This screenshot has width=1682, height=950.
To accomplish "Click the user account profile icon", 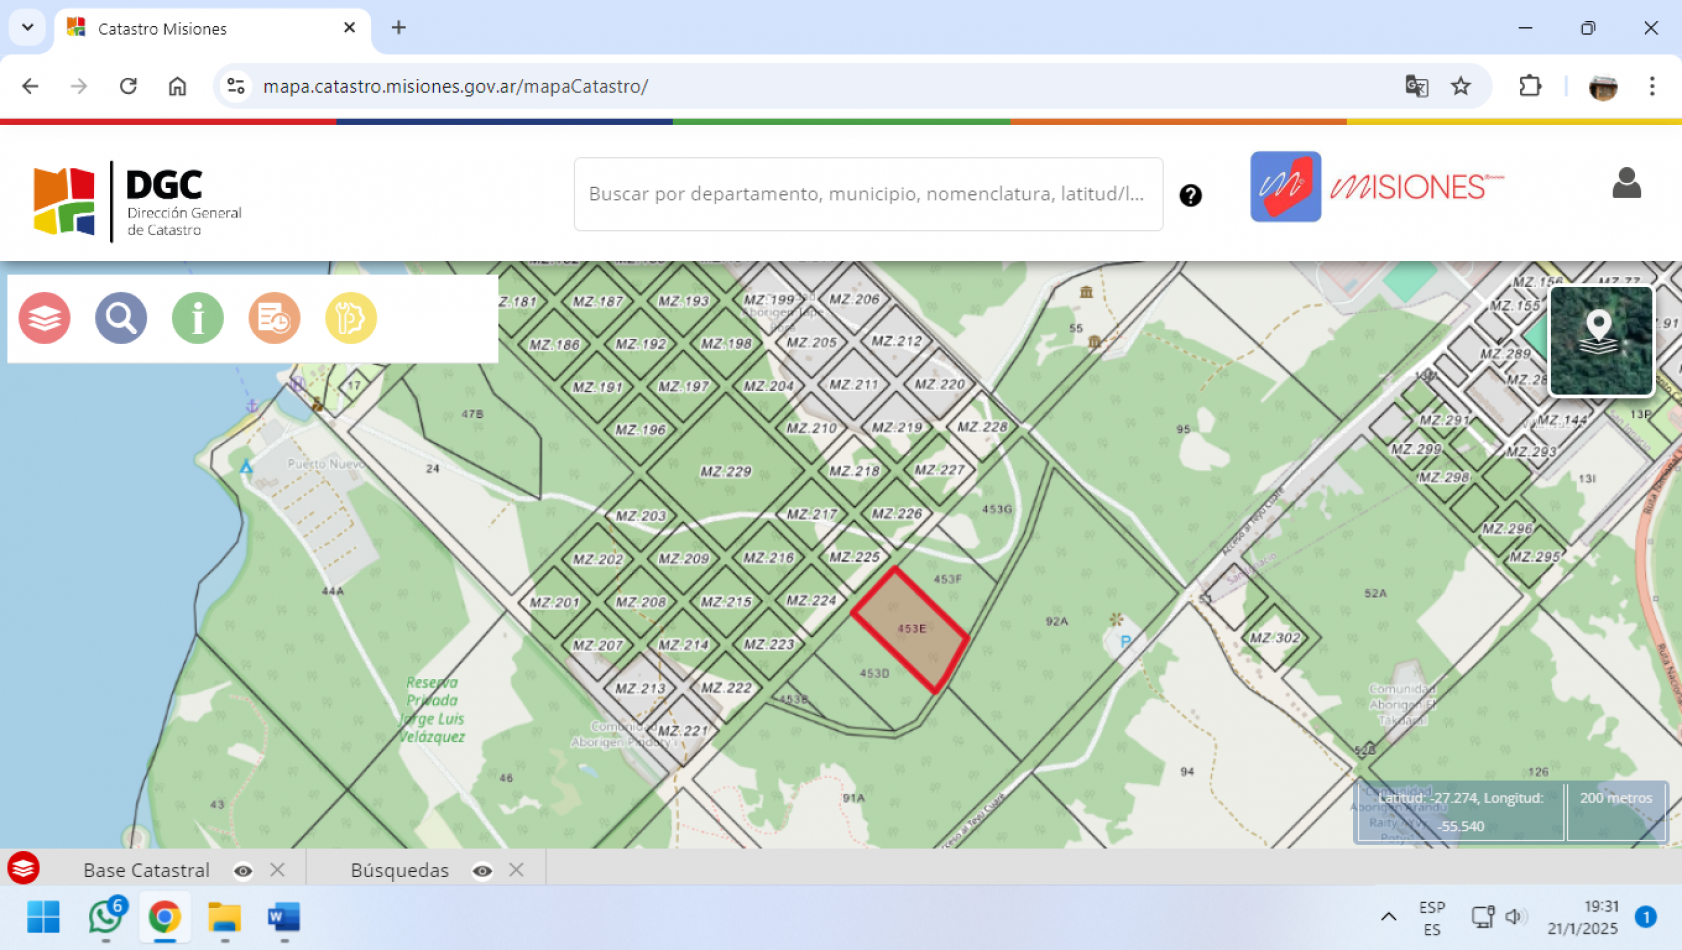I will (1626, 184).
